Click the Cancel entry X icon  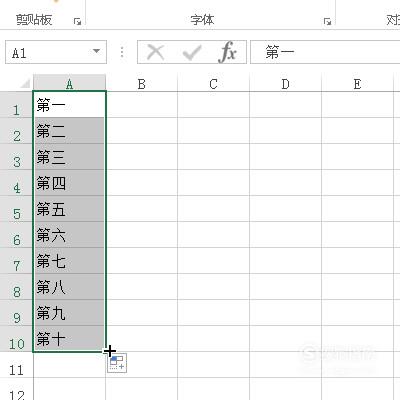coord(156,52)
